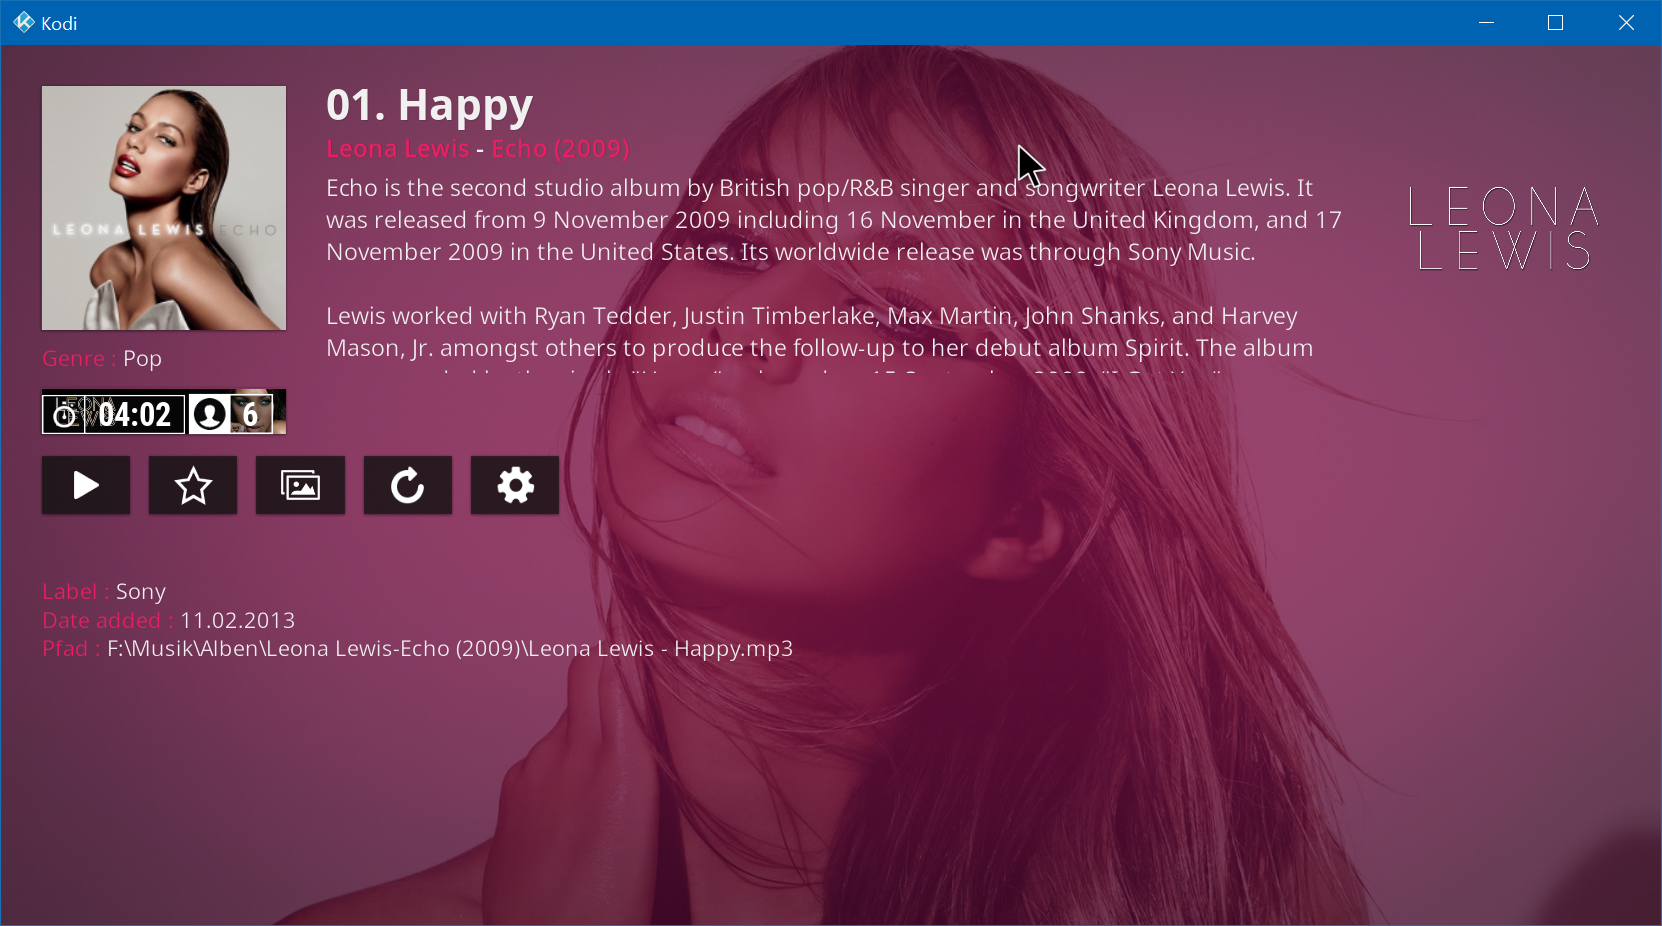Screen dimensions: 1662x926
Task: Click the song title 01. Happy
Action: pyautogui.click(x=429, y=105)
